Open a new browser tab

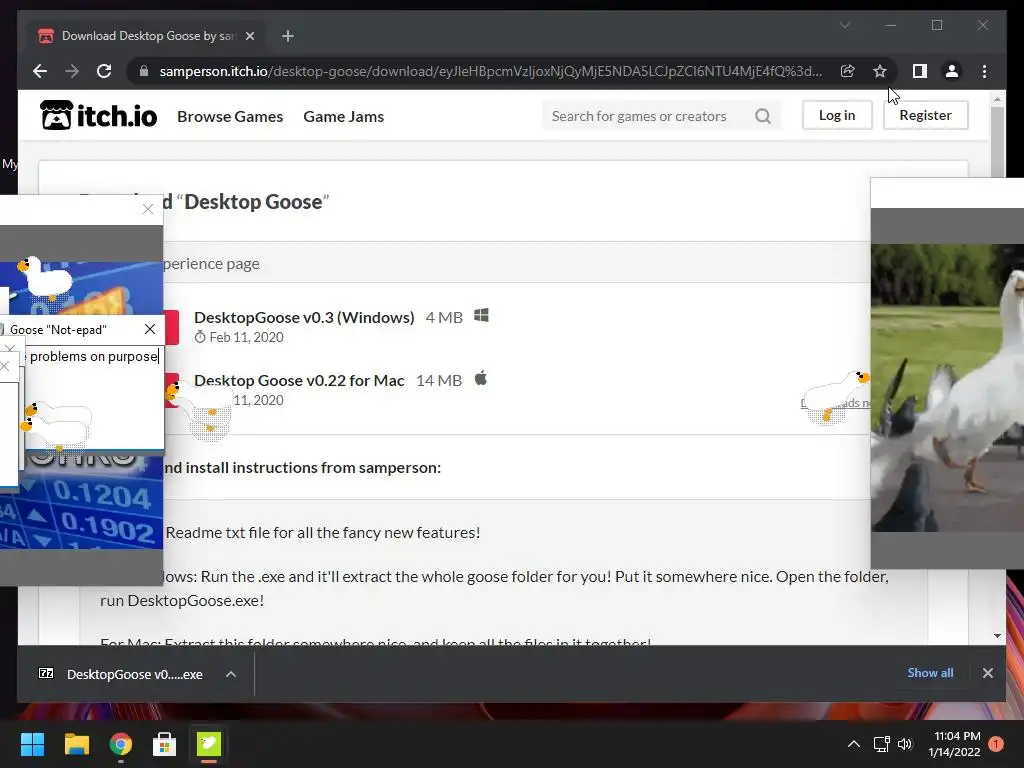tap(288, 36)
